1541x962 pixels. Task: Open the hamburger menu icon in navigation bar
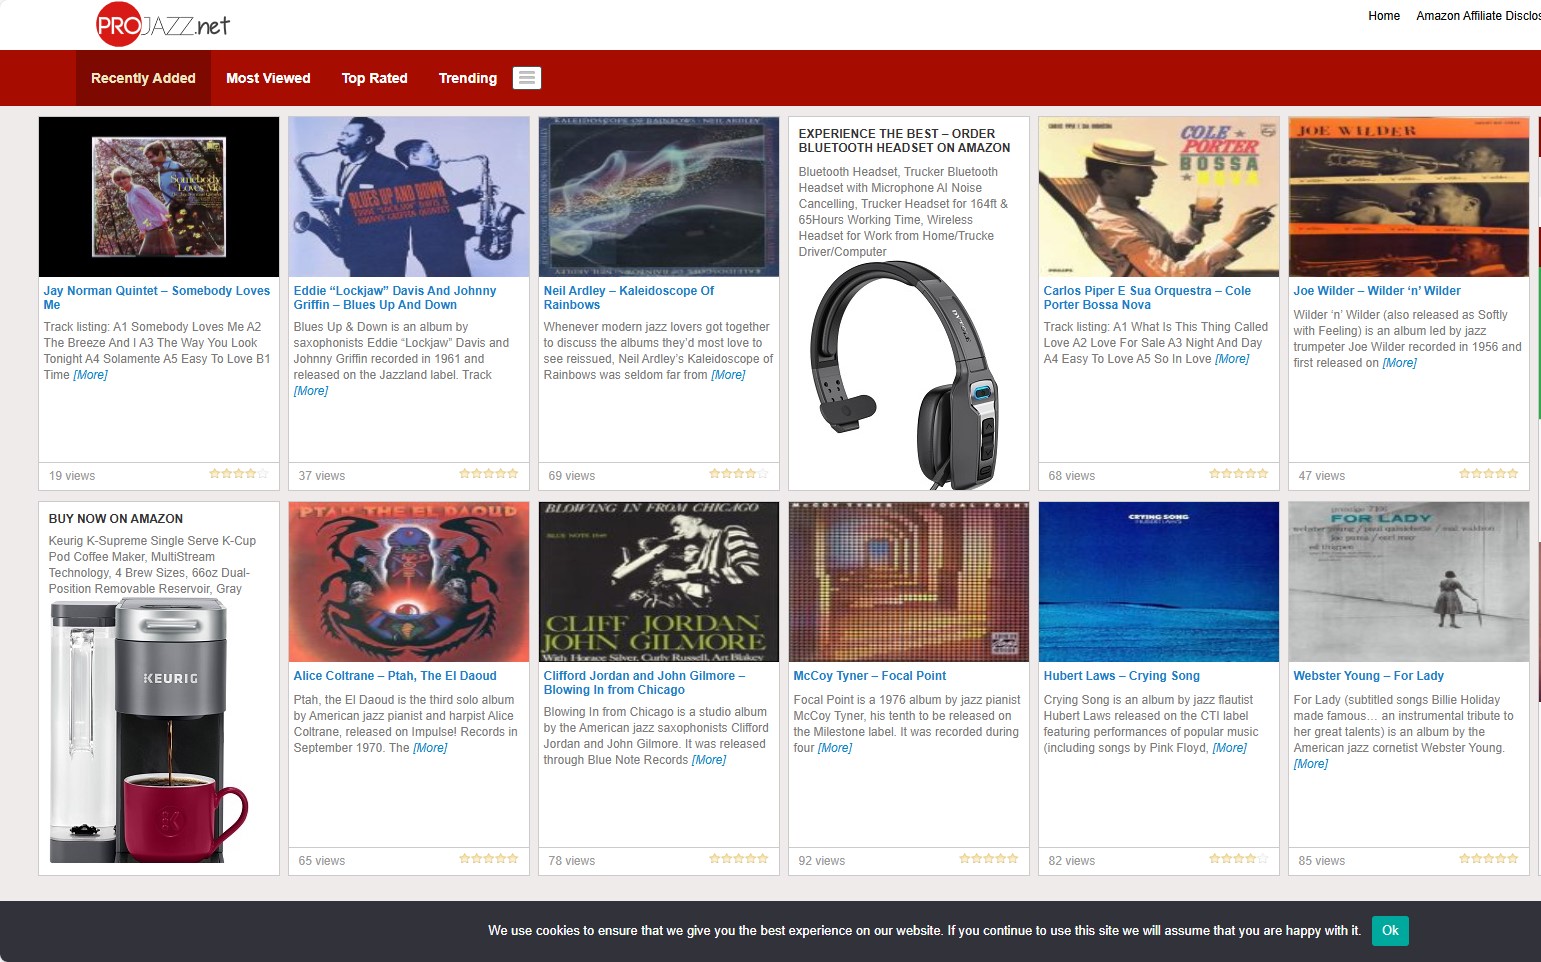click(527, 78)
